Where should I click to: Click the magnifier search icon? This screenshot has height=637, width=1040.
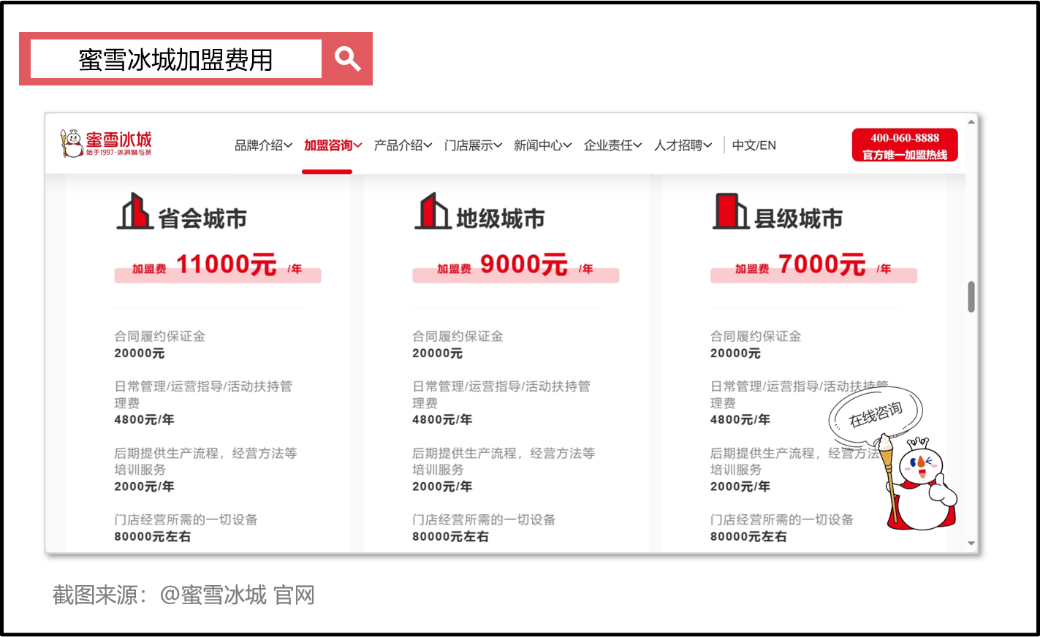coord(347,59)
